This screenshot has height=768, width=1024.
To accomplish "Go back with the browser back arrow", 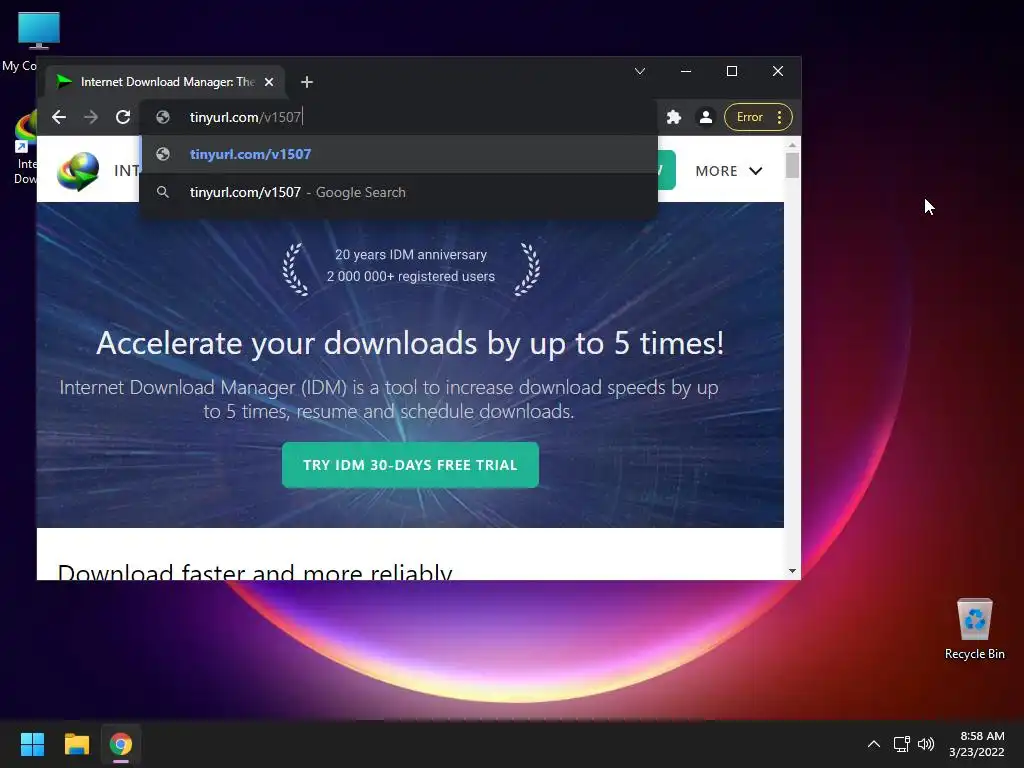I will point(59,117).
